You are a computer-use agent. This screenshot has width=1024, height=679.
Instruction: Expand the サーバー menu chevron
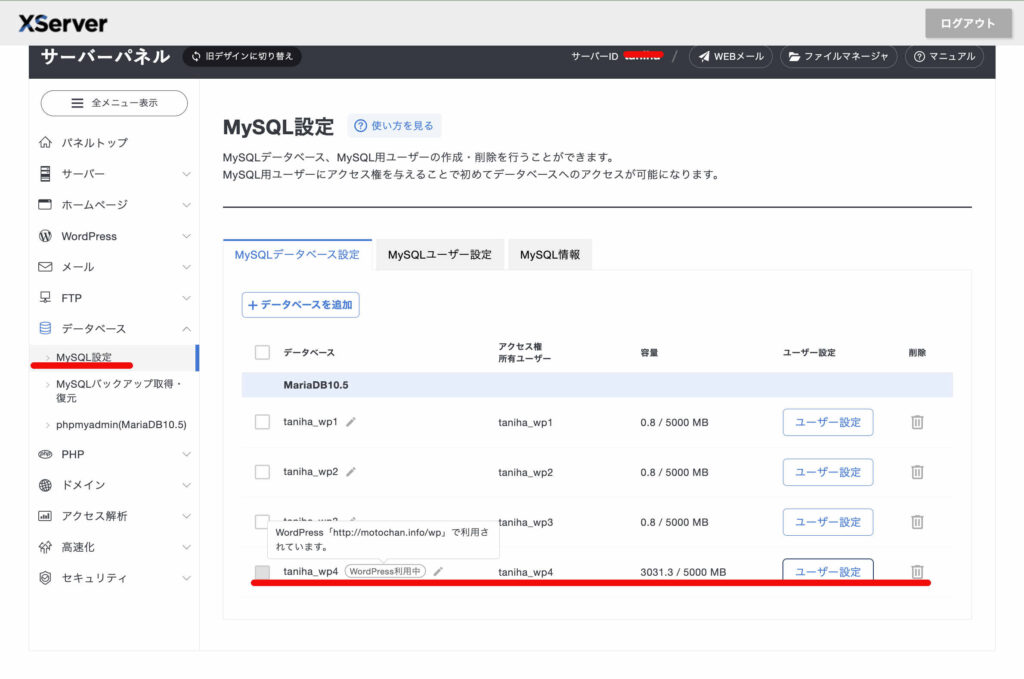187,174
